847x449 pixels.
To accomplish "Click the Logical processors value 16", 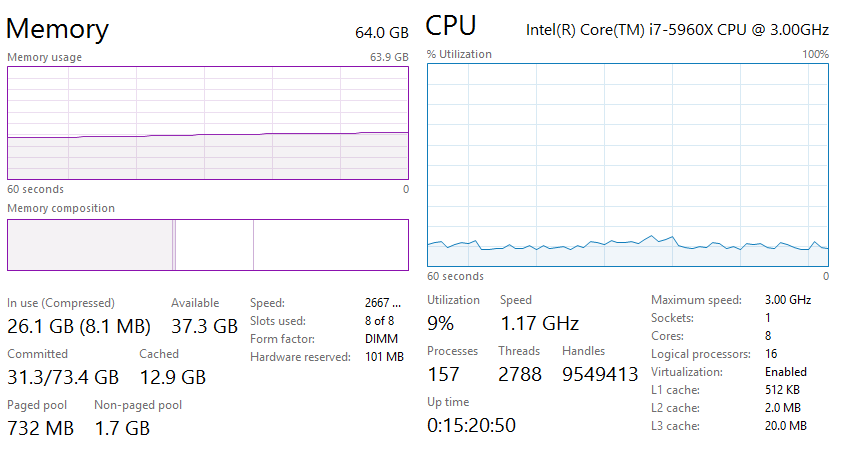I will 770,354.
